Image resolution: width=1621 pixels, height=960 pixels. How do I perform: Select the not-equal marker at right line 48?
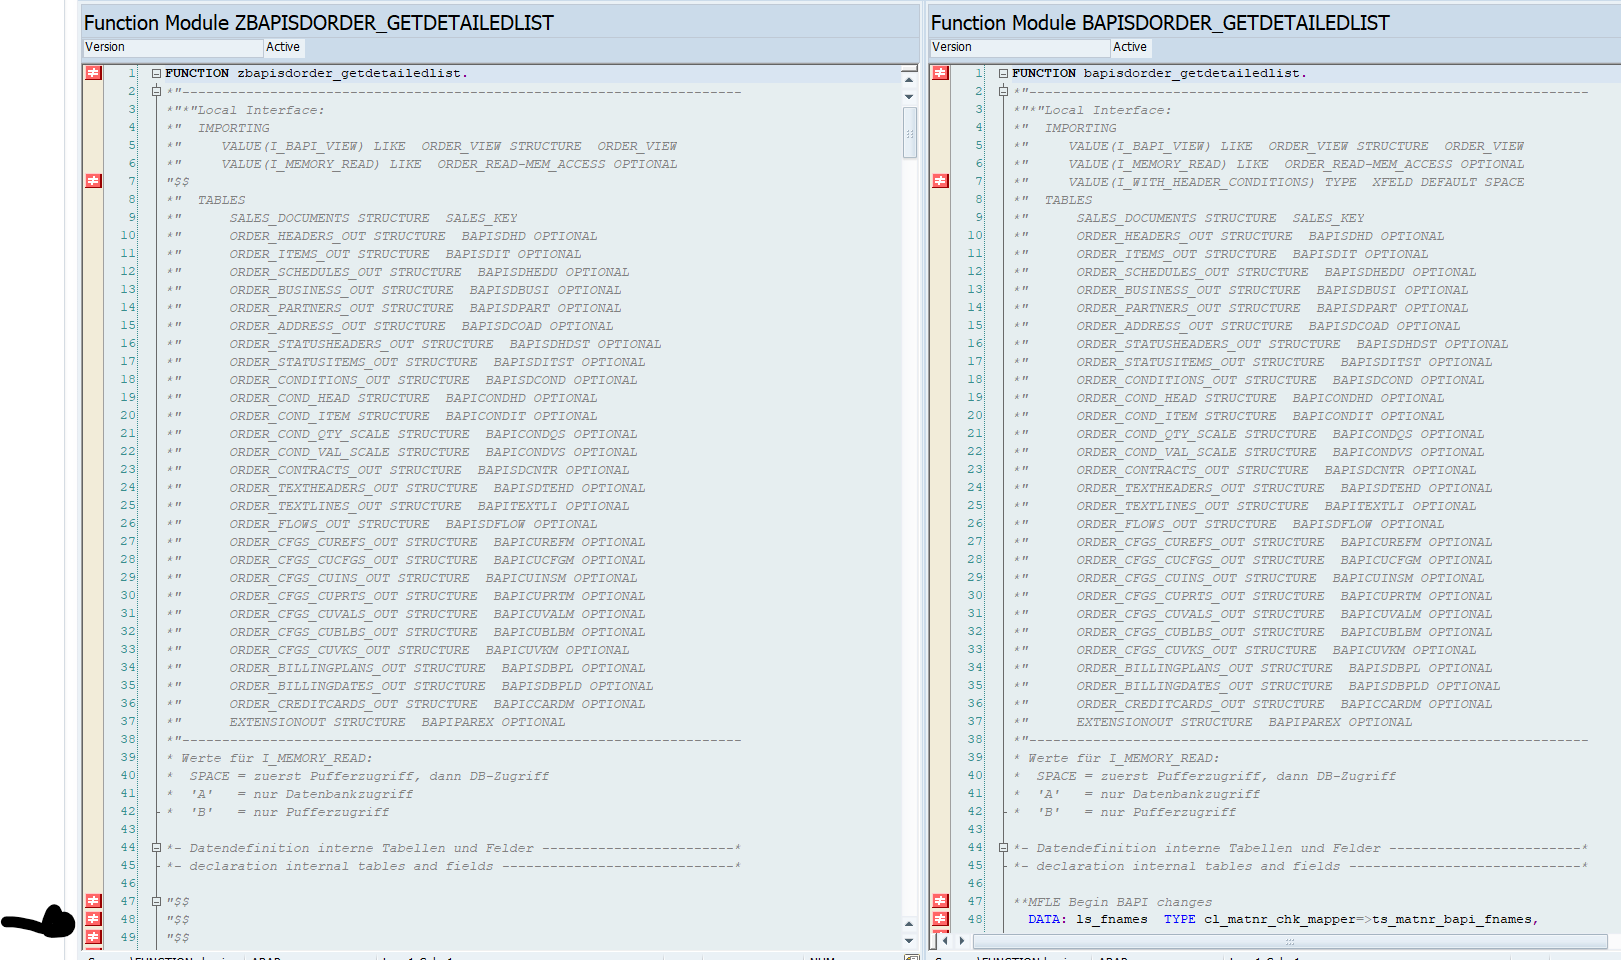point(940,919)
